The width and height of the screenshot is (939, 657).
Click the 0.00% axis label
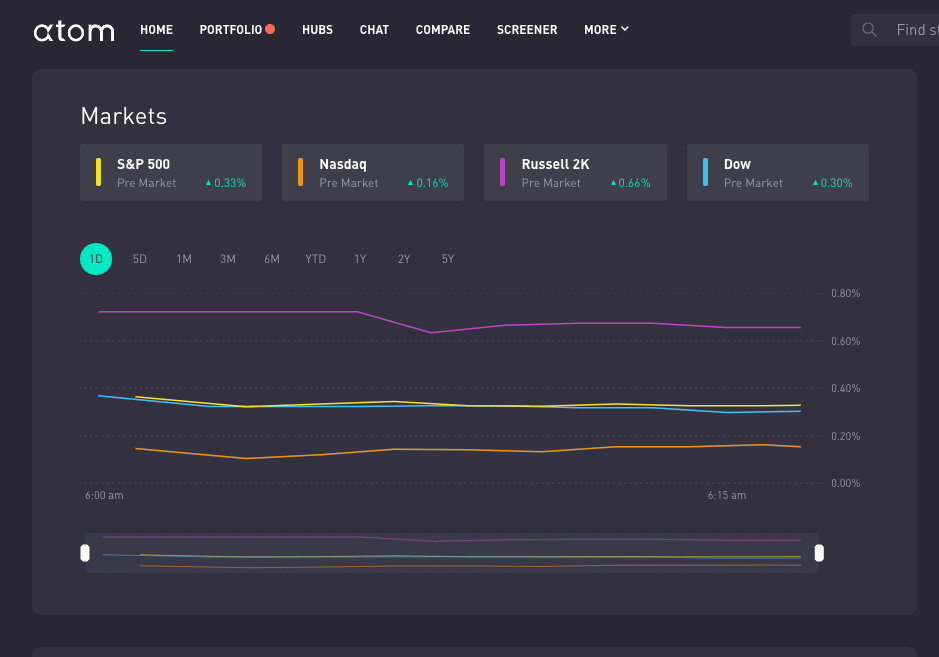click(846, 483)
